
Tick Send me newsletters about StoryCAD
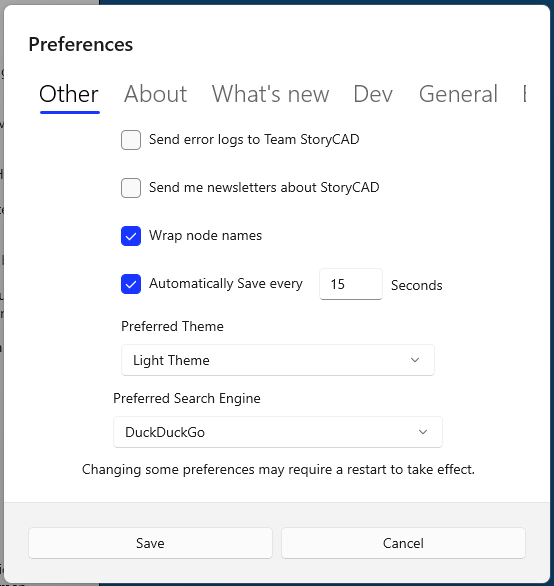[131, 188]
